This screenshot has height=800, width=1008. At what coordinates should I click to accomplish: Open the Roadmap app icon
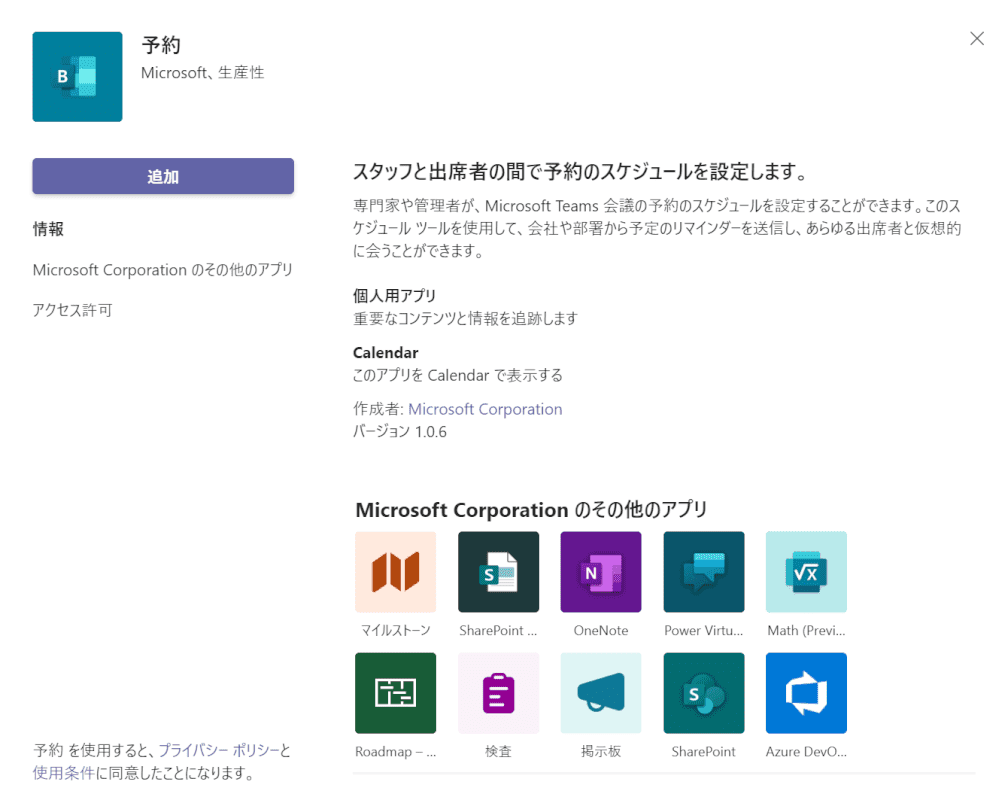point(395,693)
